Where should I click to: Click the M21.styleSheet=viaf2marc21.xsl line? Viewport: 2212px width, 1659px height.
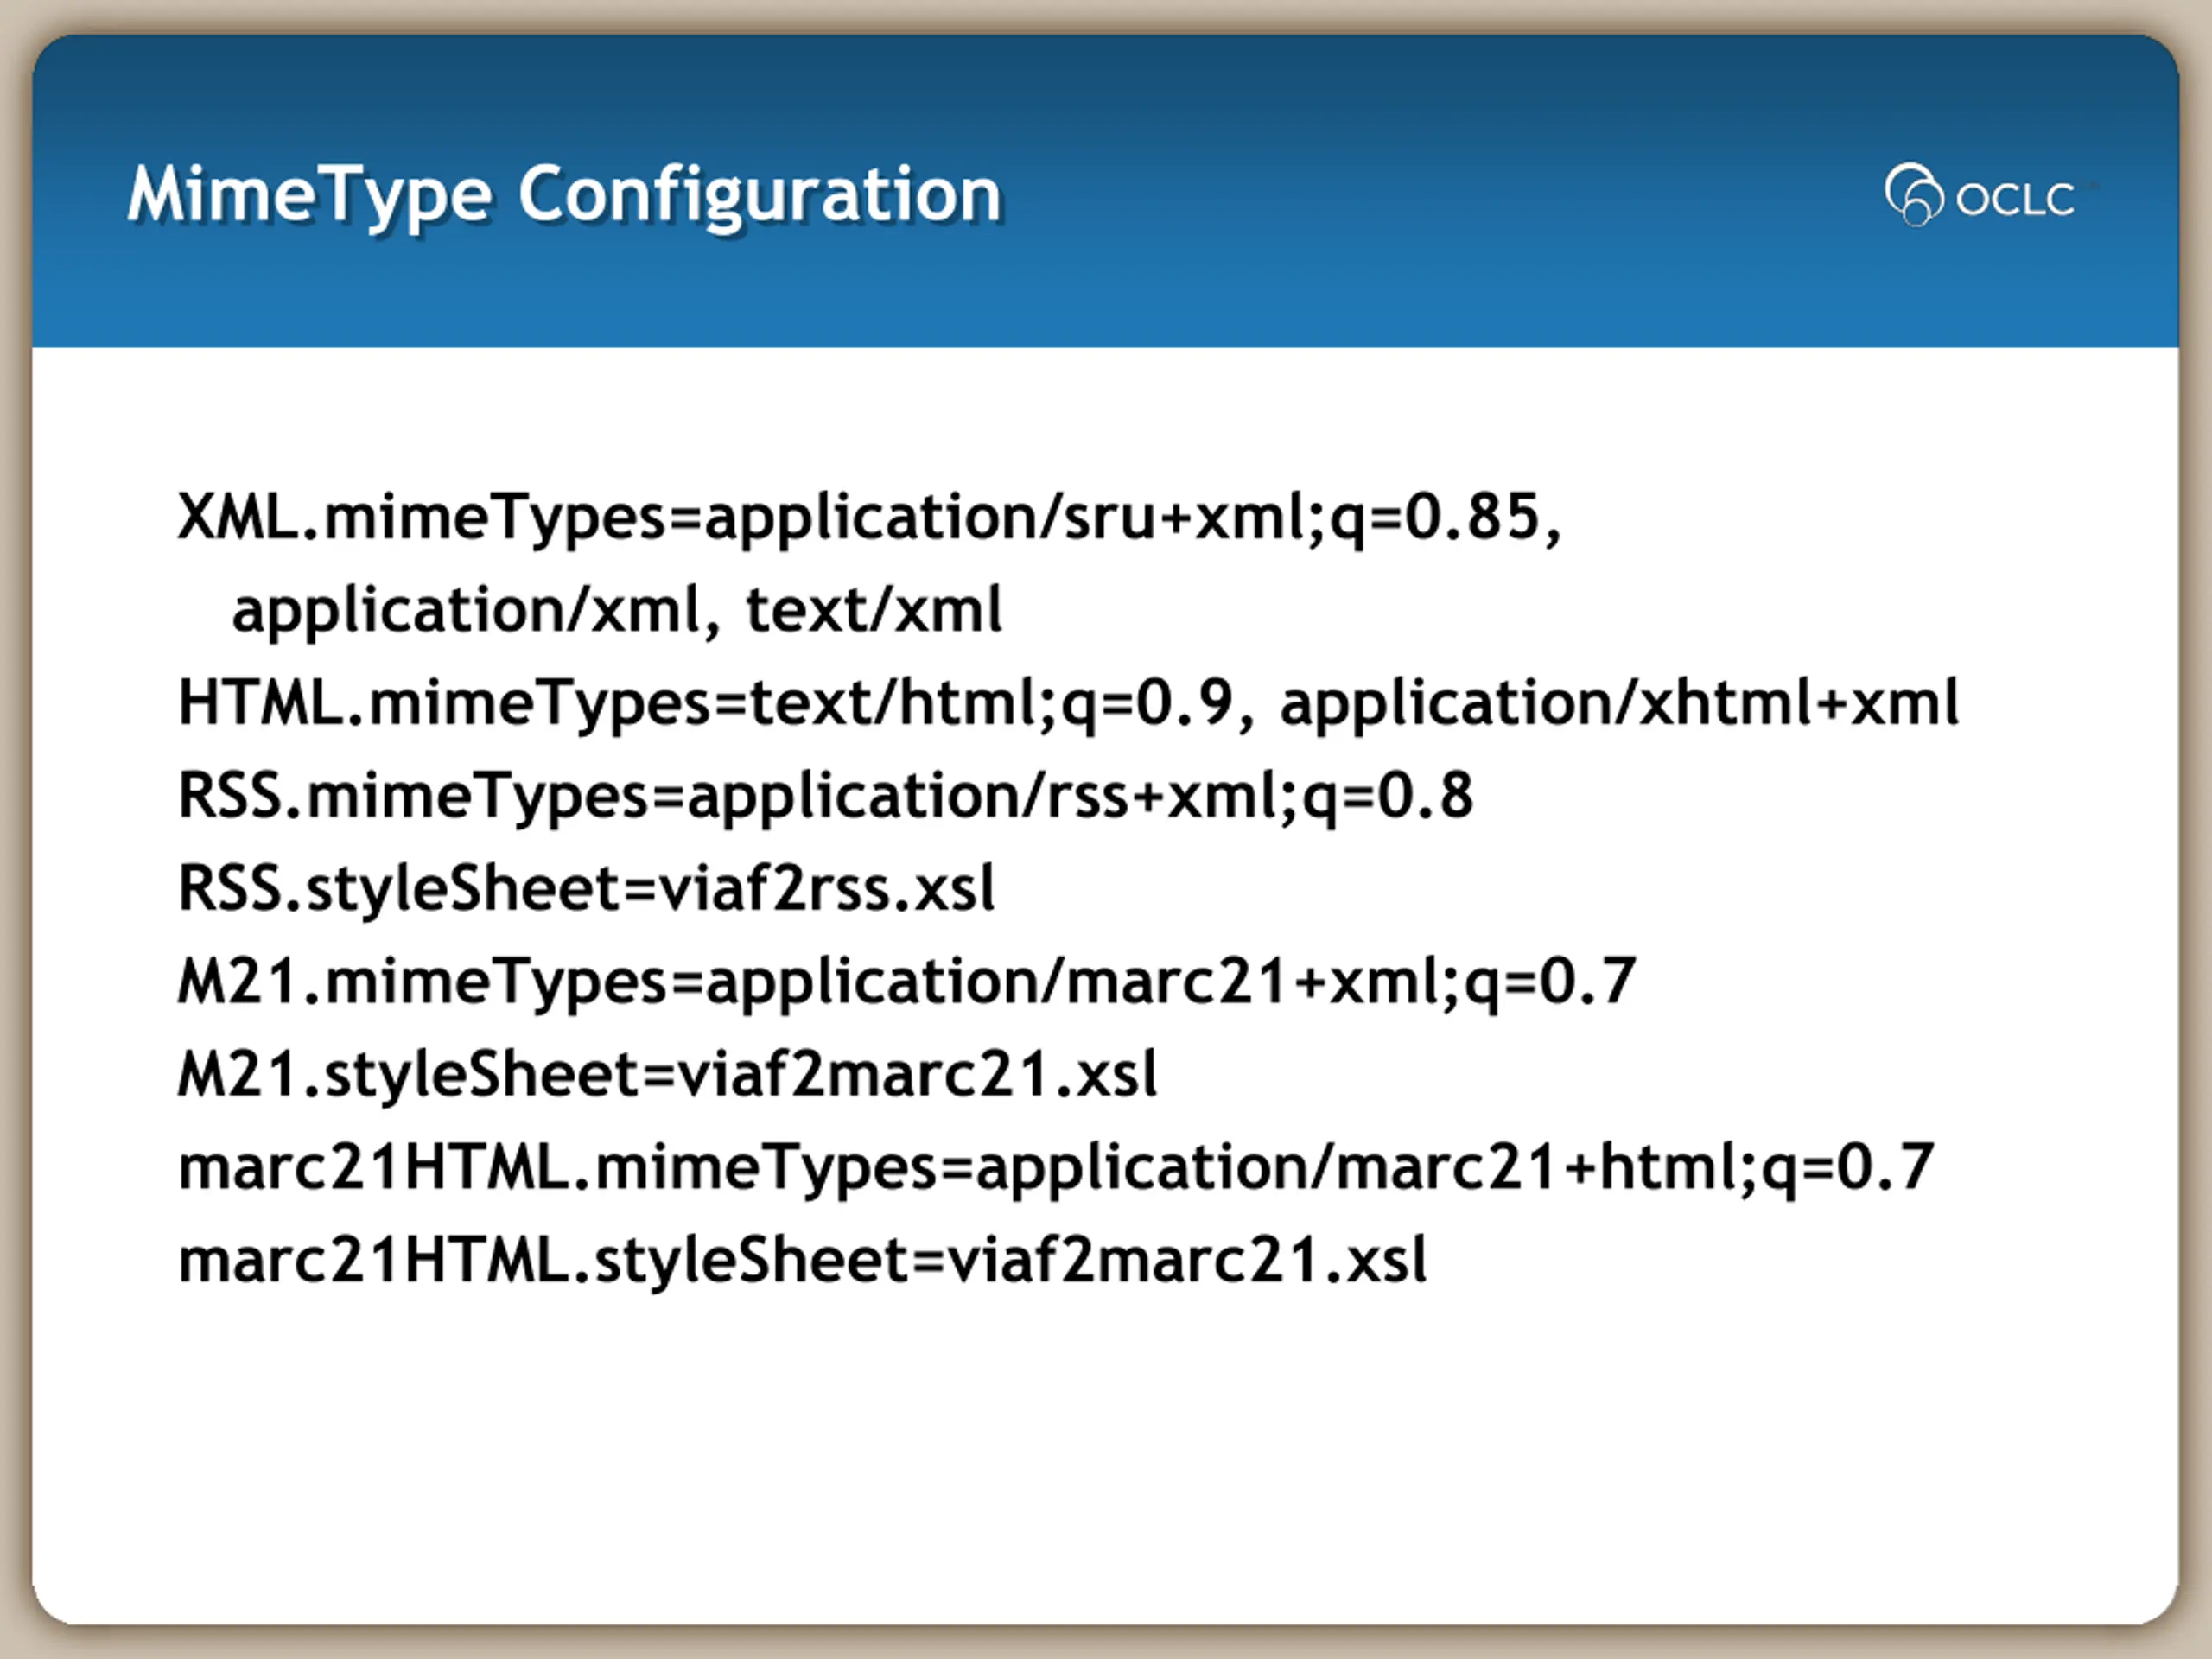667,1076
